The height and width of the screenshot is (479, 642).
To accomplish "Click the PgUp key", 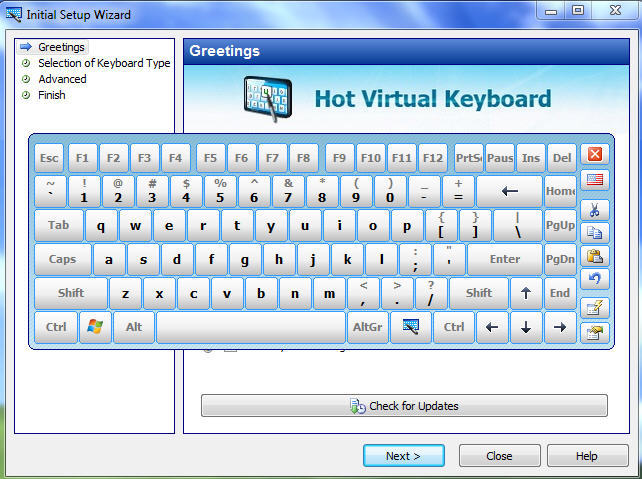I will coord(560,225).
